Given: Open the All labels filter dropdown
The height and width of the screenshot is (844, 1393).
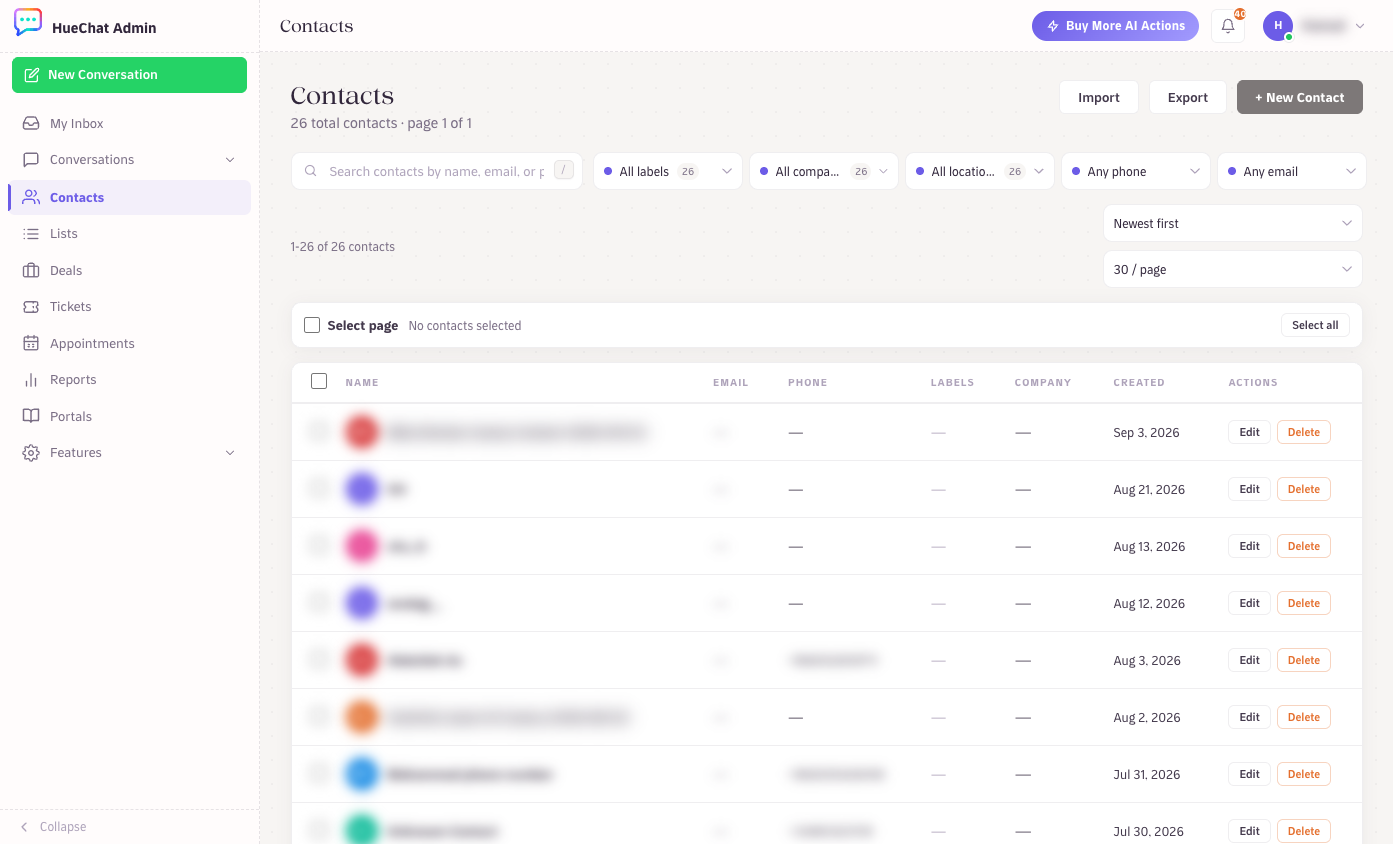Looking at the screenshot, I should click(x=668, y=171).
